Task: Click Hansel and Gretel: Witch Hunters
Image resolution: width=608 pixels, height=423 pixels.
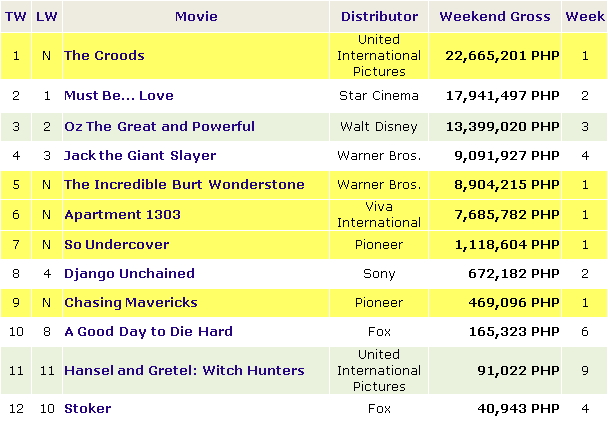Action: tap(184, 371)
